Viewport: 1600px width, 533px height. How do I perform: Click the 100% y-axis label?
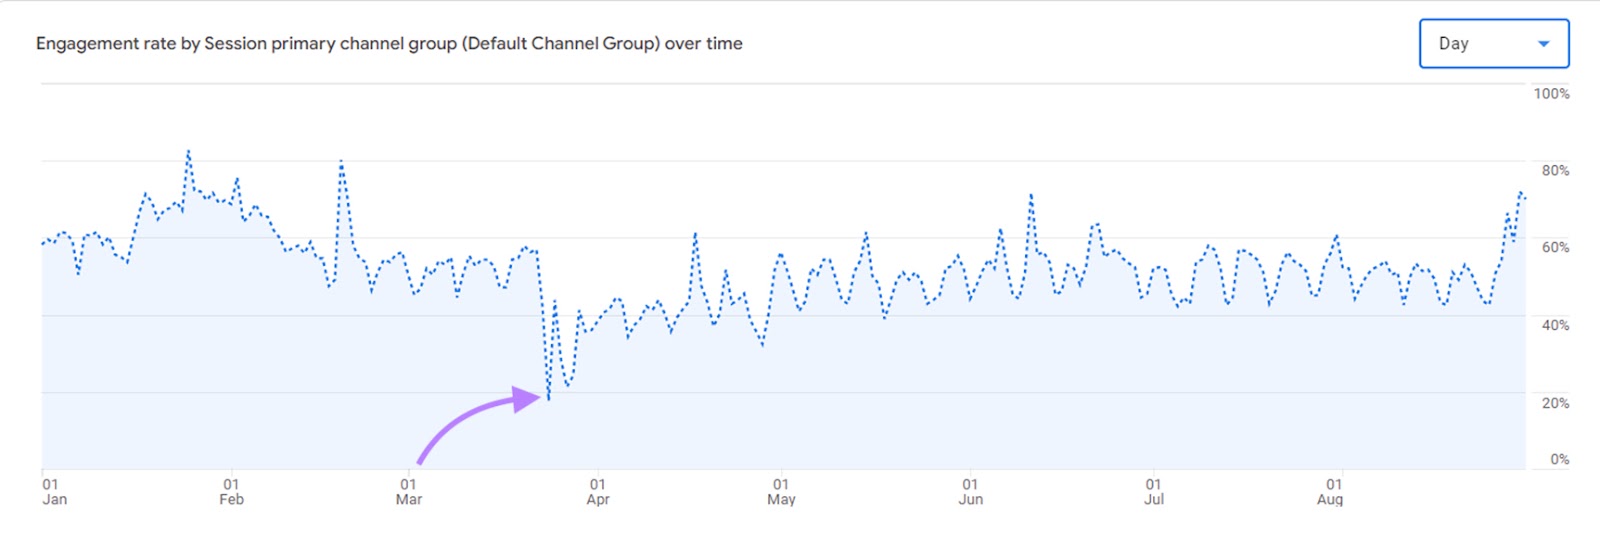pyautogui.click(x=1551, y=94)
